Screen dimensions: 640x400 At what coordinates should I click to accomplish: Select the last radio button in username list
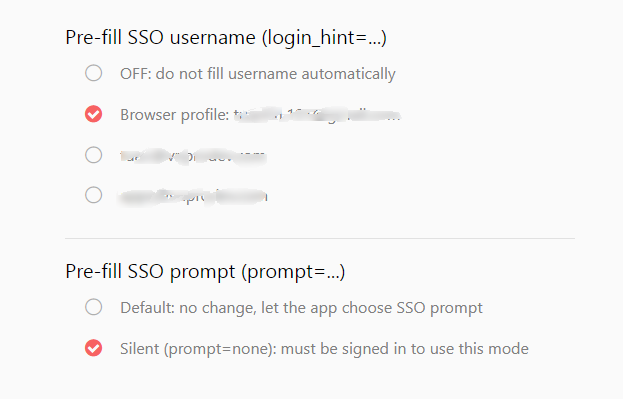tap(93, 196)
